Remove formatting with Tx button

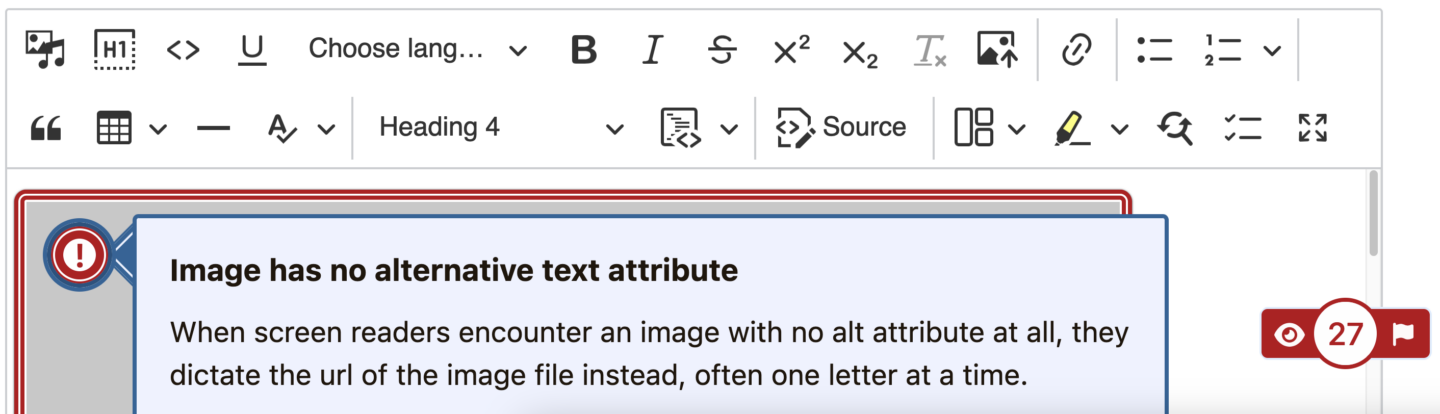coord(930,50)
